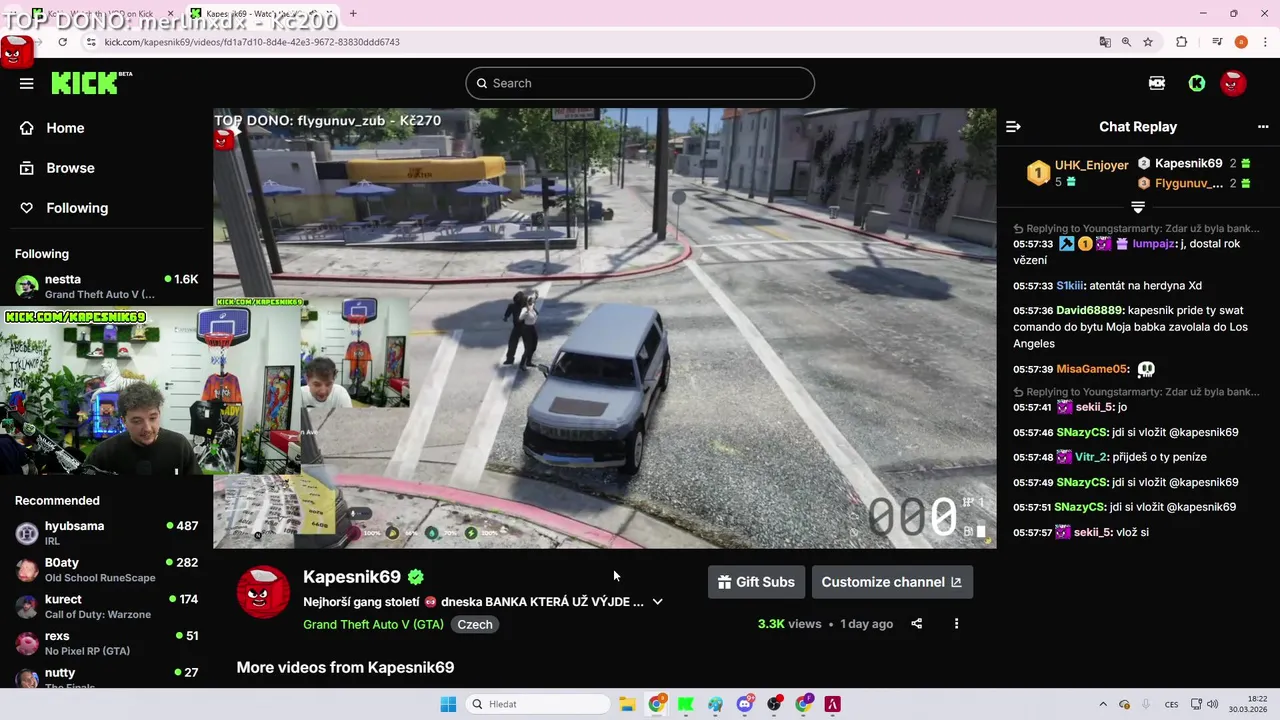1280x720 pixels.
Task: Open Kapesnik69 channel avatar
Action: click(x=264, y=592)
